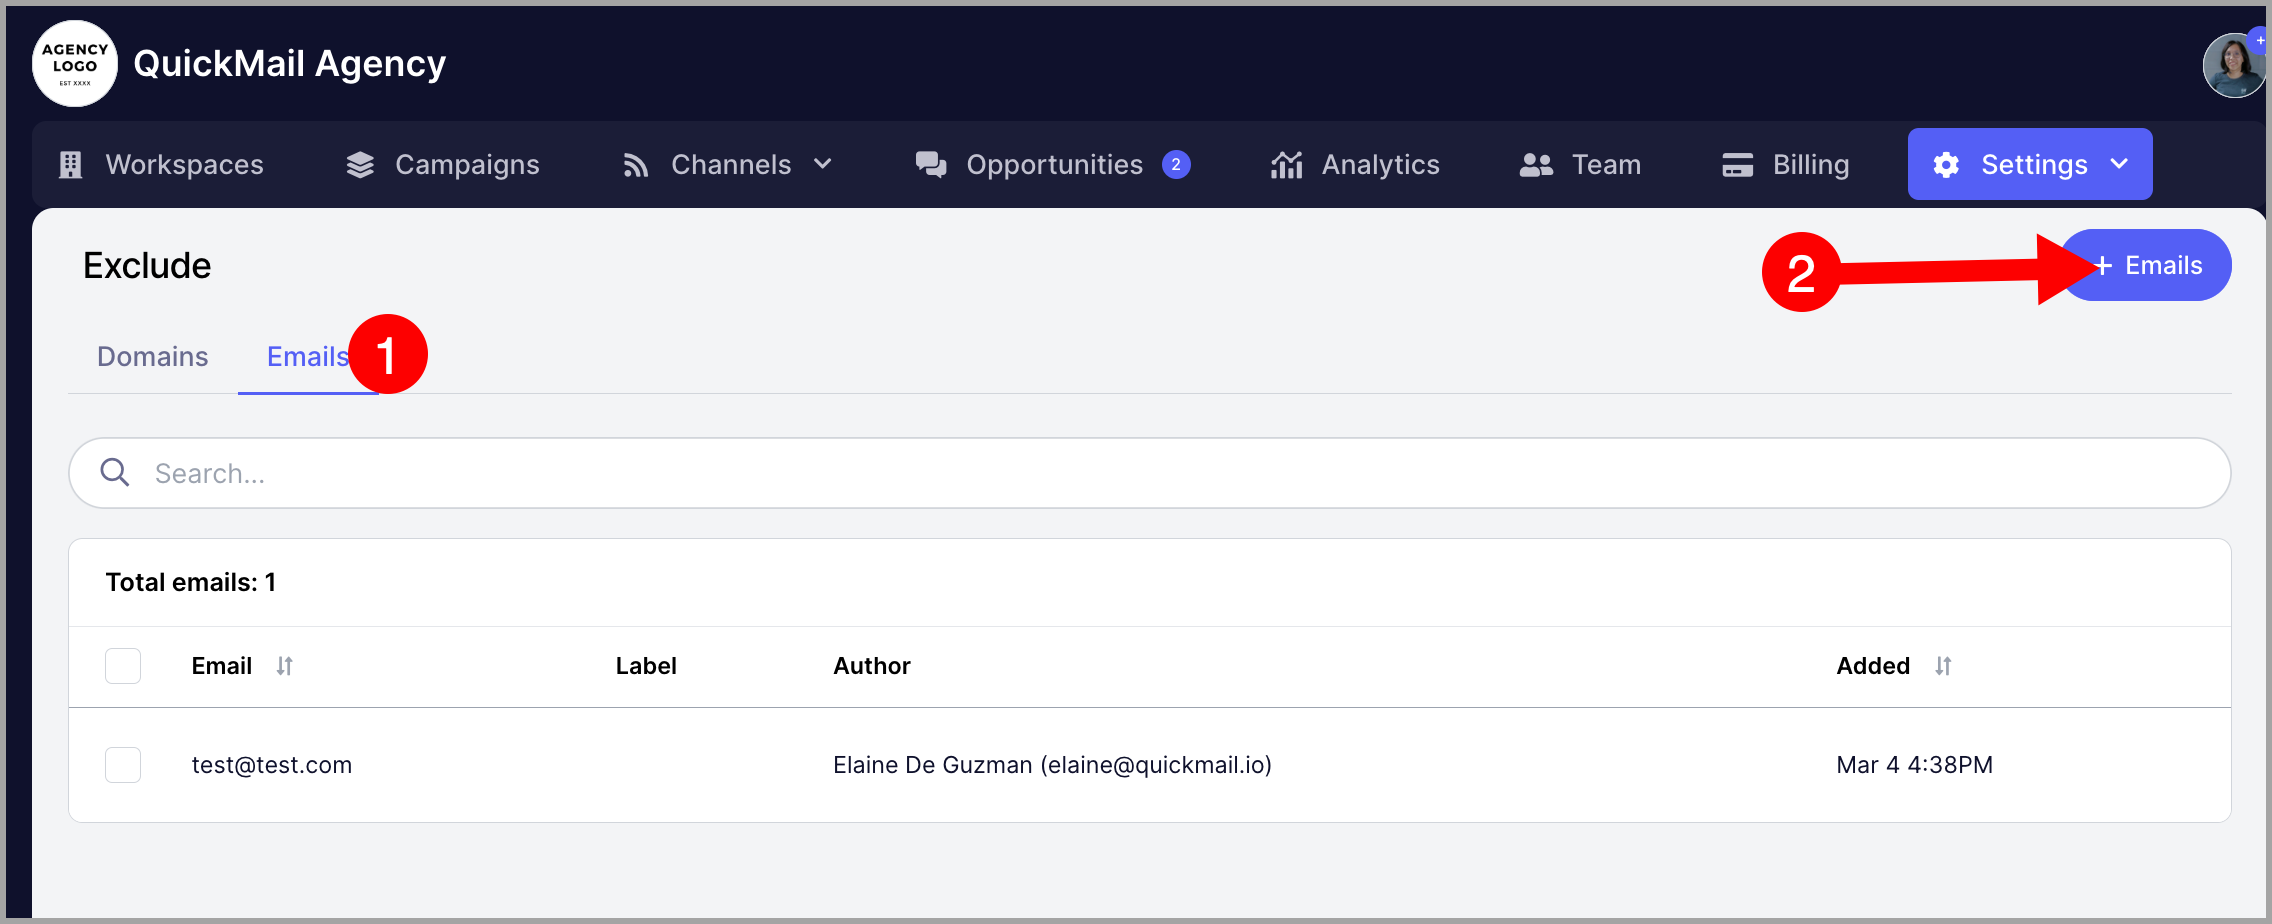Open the Workspaces menu item

pyautogui.click(x=162, y=165)
